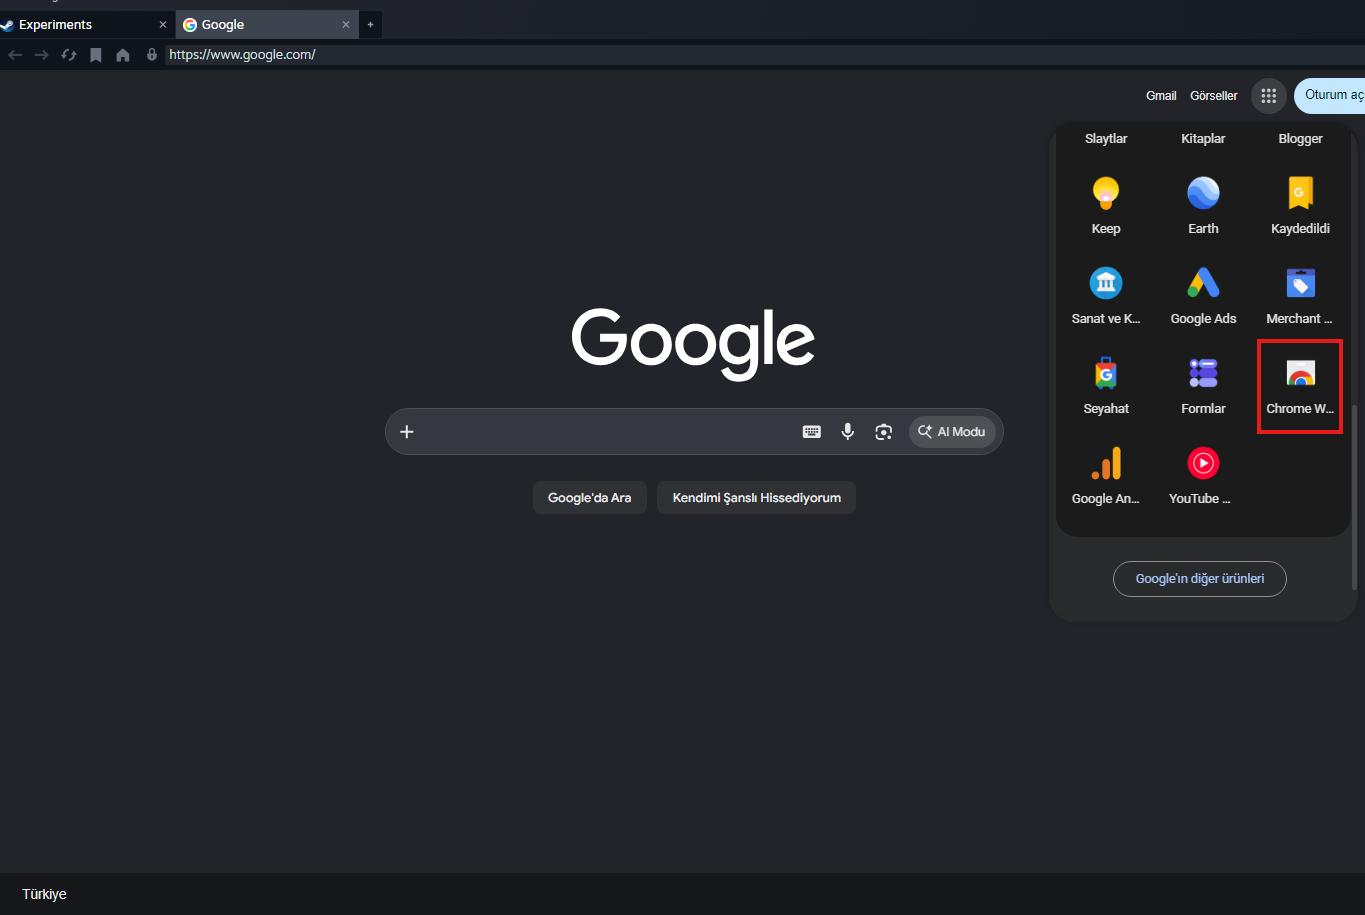
Task: Switch to the Experiments tab
Action: coord(78,25)
